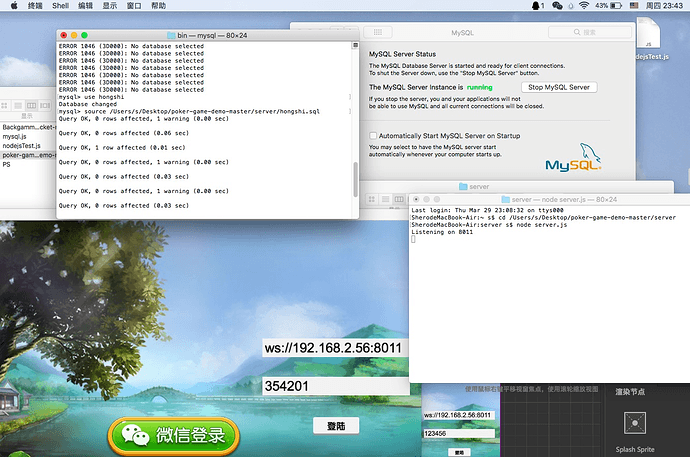
Task: Switch left Finder to icon view
Action: point(4,106)
